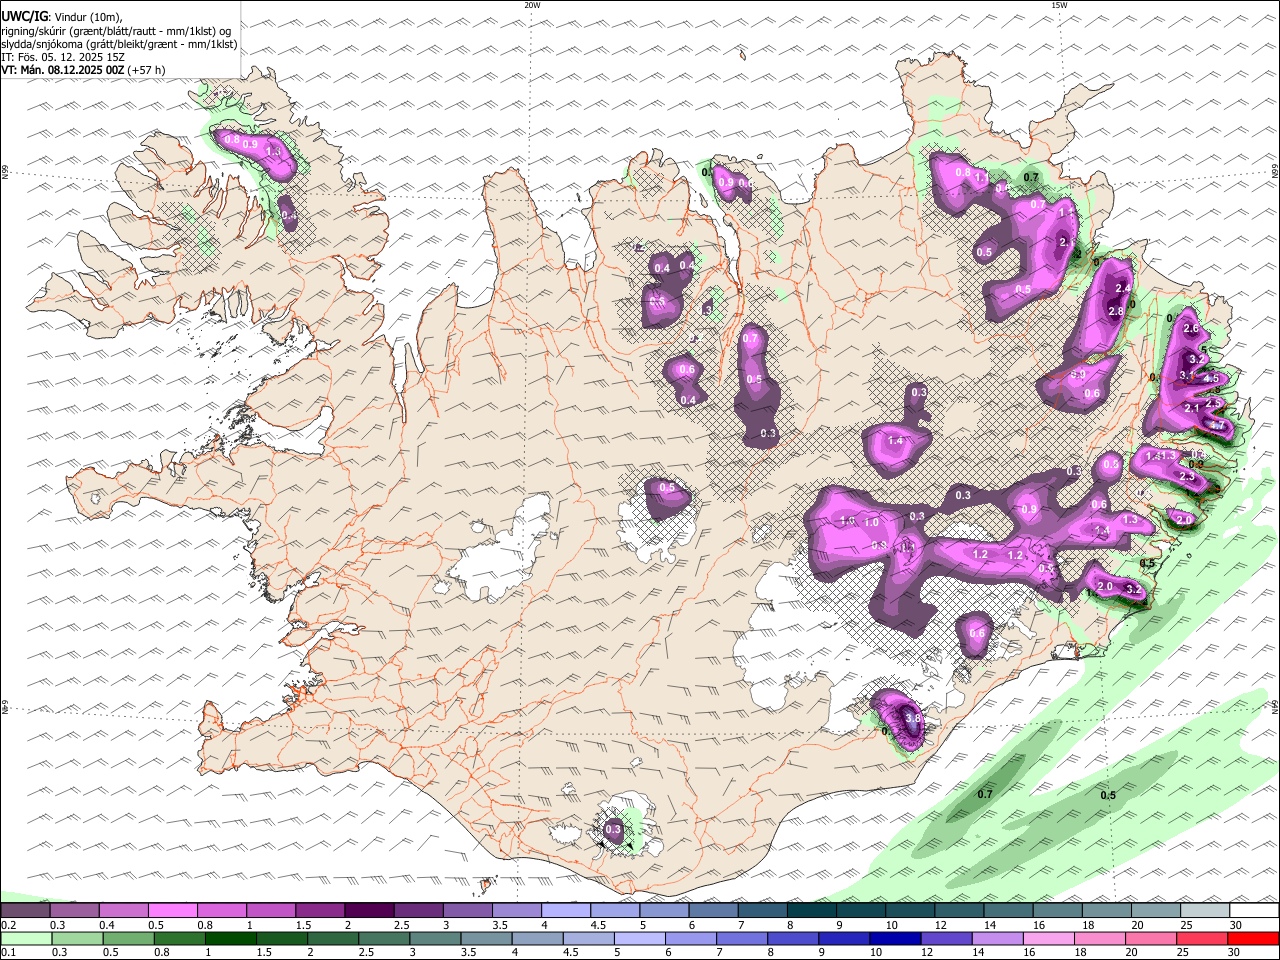The height and width of the screenshot is (960, 1280).
Task: Select the "0.4" label in the upper legend row
Action: [x=106, y=925]
